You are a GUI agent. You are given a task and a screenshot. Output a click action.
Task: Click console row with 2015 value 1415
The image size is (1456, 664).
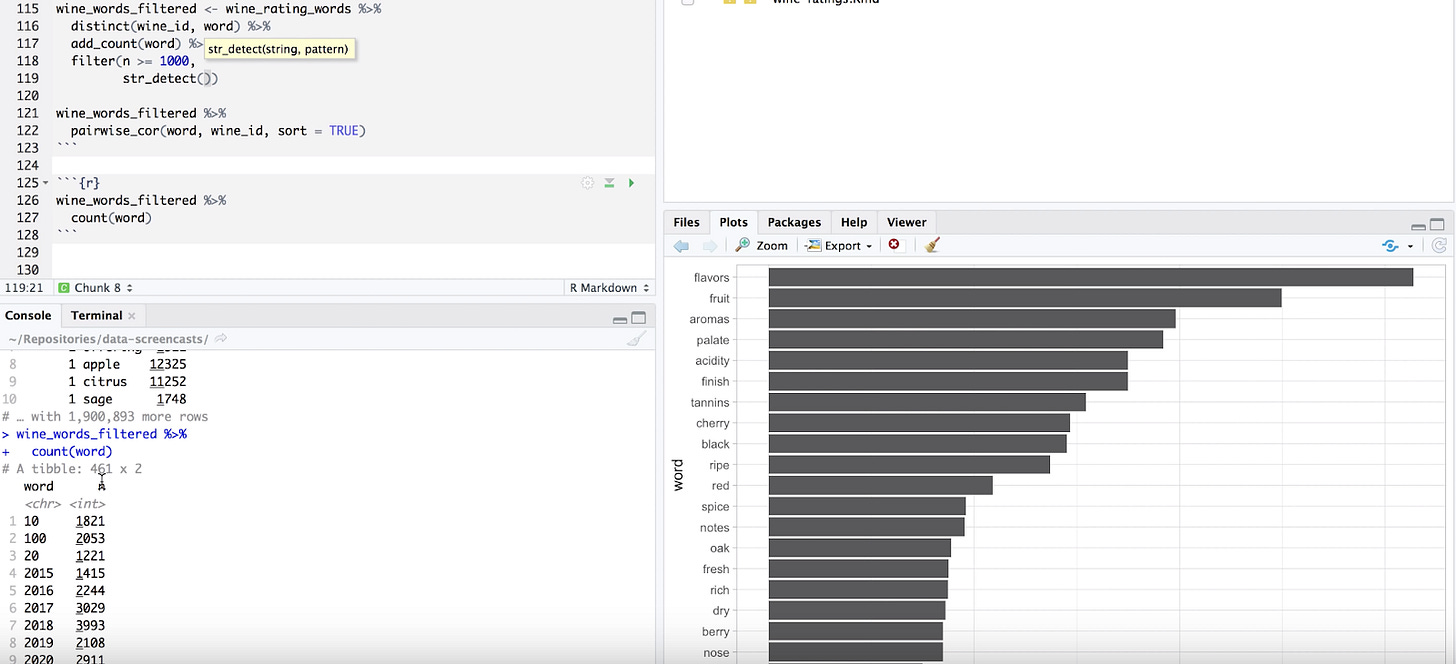56,573
